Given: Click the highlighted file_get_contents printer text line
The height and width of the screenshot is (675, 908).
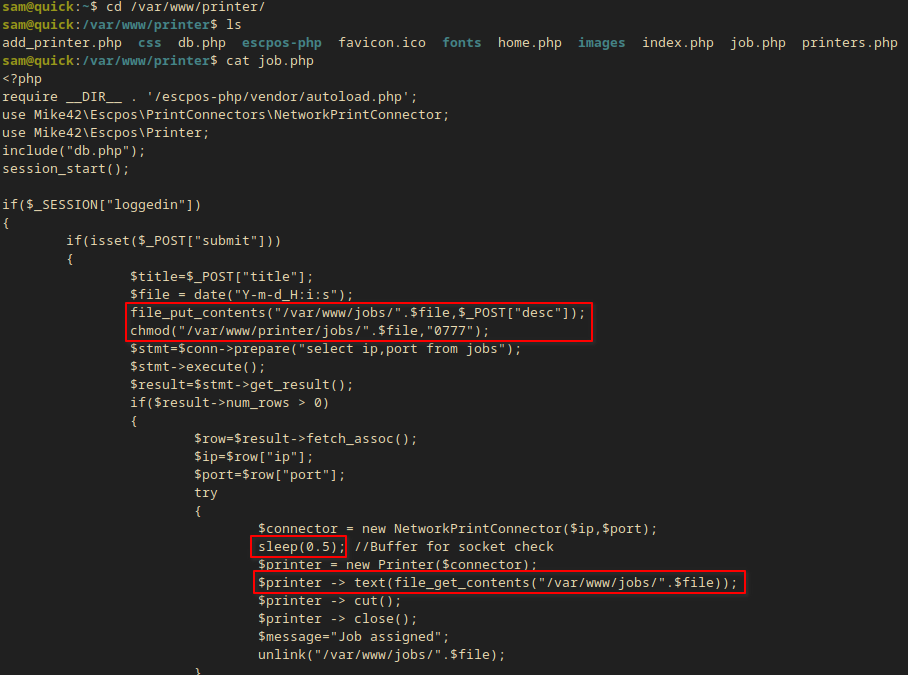Looking at the screenshot, I should point(497,583).
